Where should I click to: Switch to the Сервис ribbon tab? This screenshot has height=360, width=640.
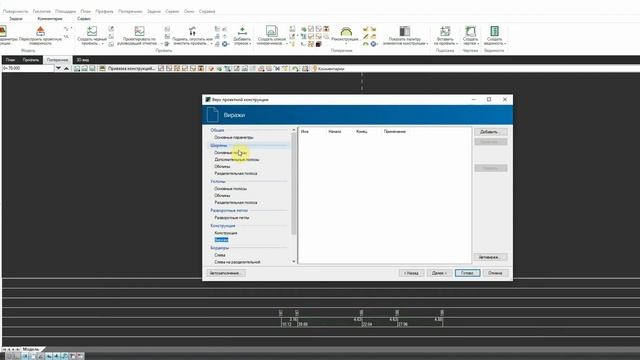[x=84, y=19]
